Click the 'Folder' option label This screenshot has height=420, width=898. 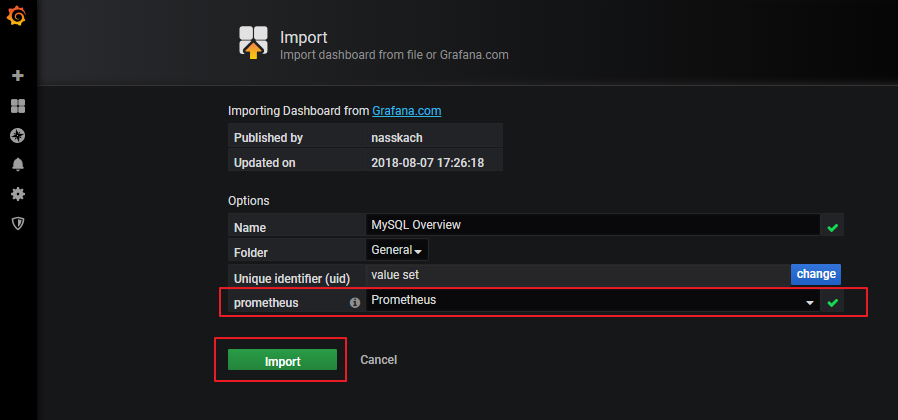[x=251, y=253]
